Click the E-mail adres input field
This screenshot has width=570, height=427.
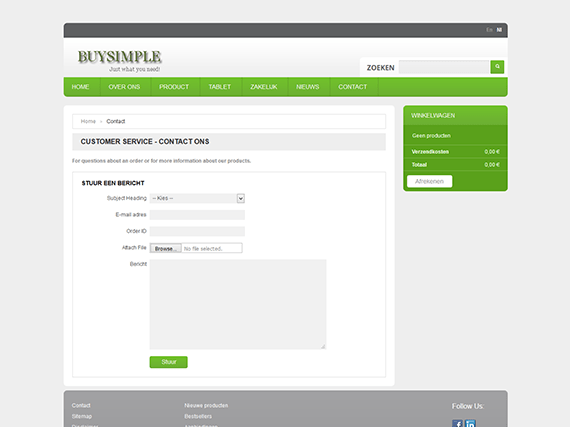tap(197, 215)
